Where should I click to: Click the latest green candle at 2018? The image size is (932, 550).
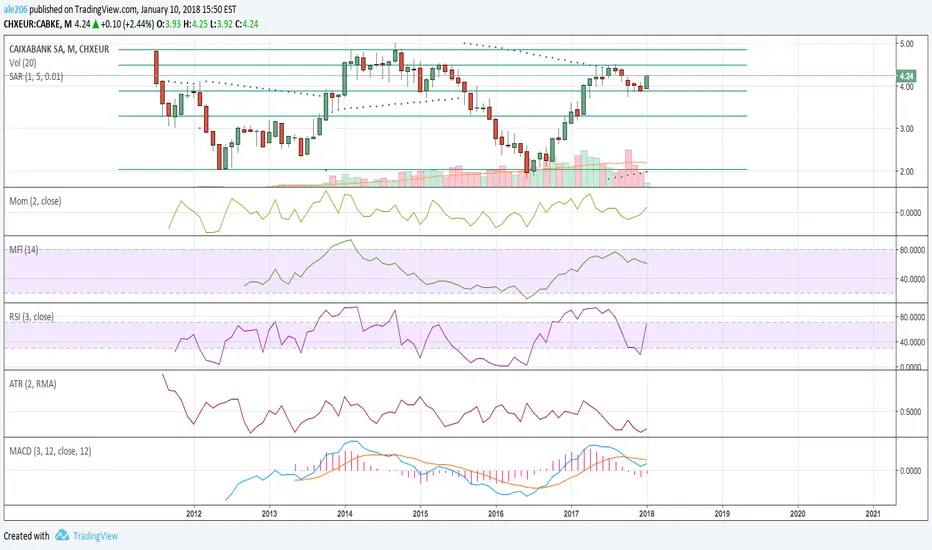(x=647, y=82)
